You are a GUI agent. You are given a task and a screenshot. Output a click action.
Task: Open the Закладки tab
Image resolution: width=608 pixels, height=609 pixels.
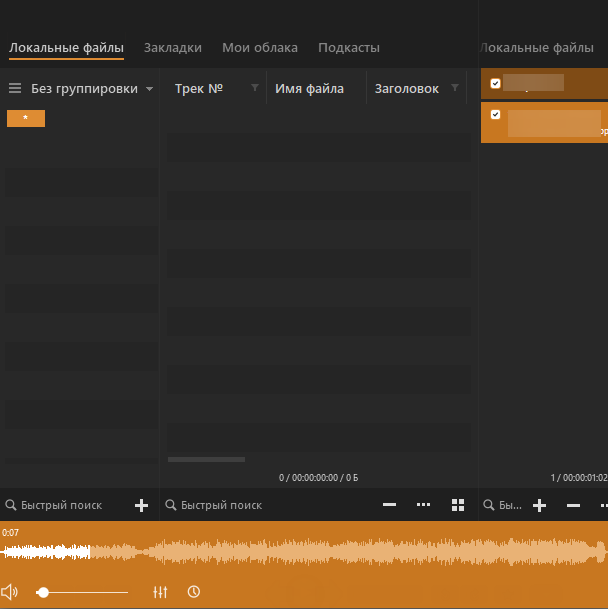tap(173, 48)
